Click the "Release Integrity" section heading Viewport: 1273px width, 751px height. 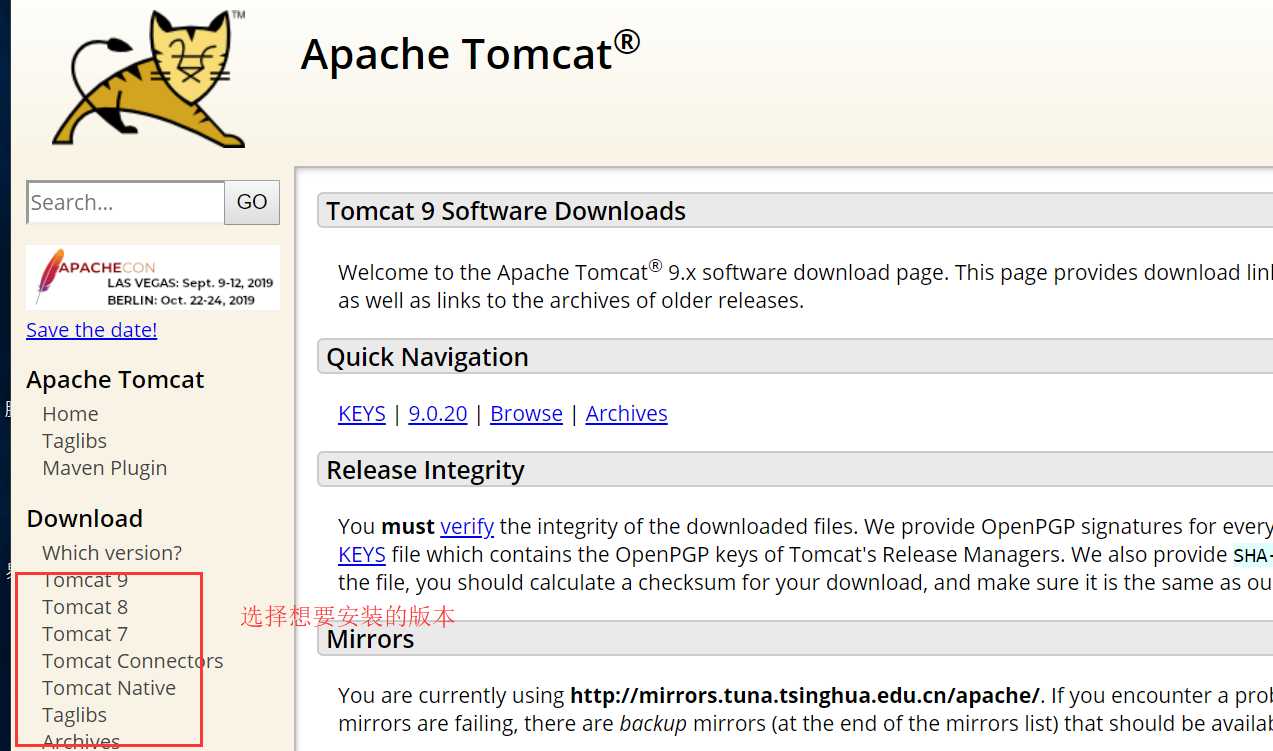(425, 470)
